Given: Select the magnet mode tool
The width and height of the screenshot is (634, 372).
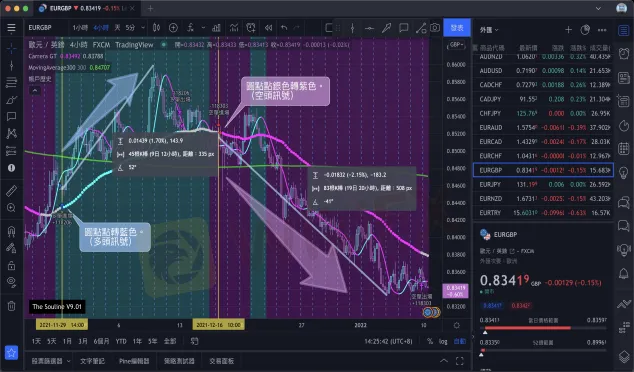Looking at the screenshot, I should click(x=11, y=231).
